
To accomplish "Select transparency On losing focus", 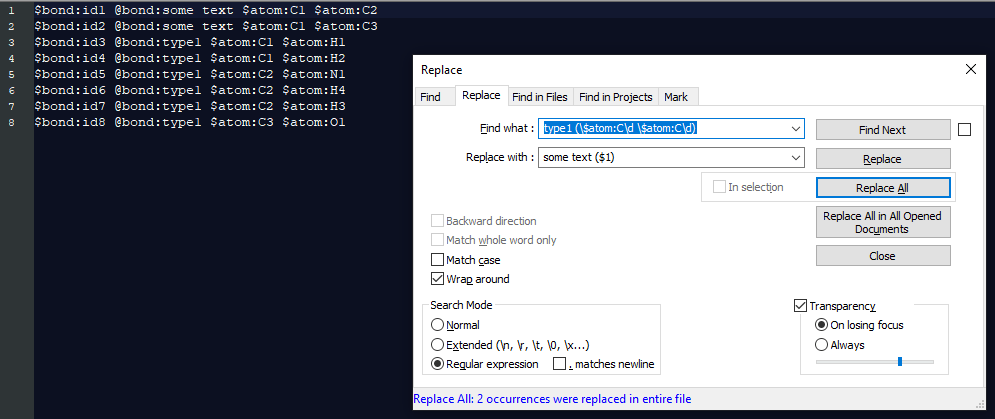I will [821, 325].
